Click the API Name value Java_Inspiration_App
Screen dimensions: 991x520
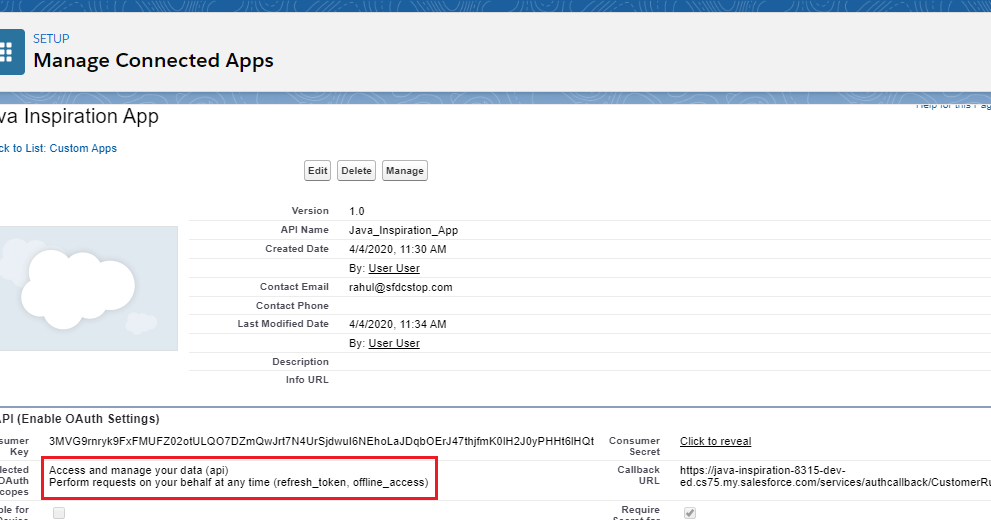tap(403, 230)
